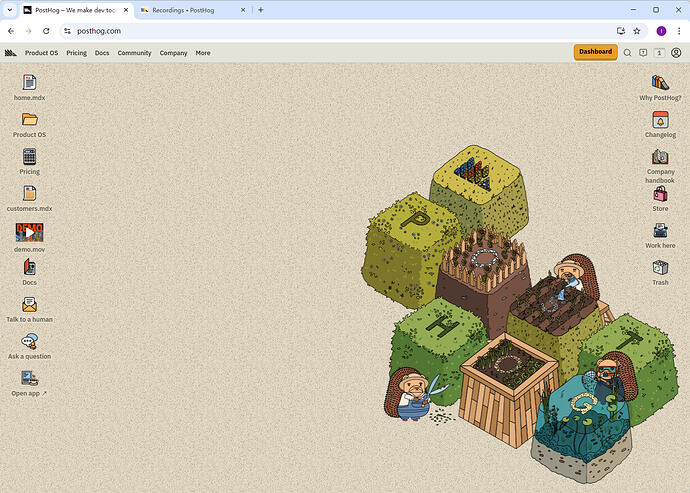
Task: Open the home.mdx desktop file
Action: click(x=29, y=83)
